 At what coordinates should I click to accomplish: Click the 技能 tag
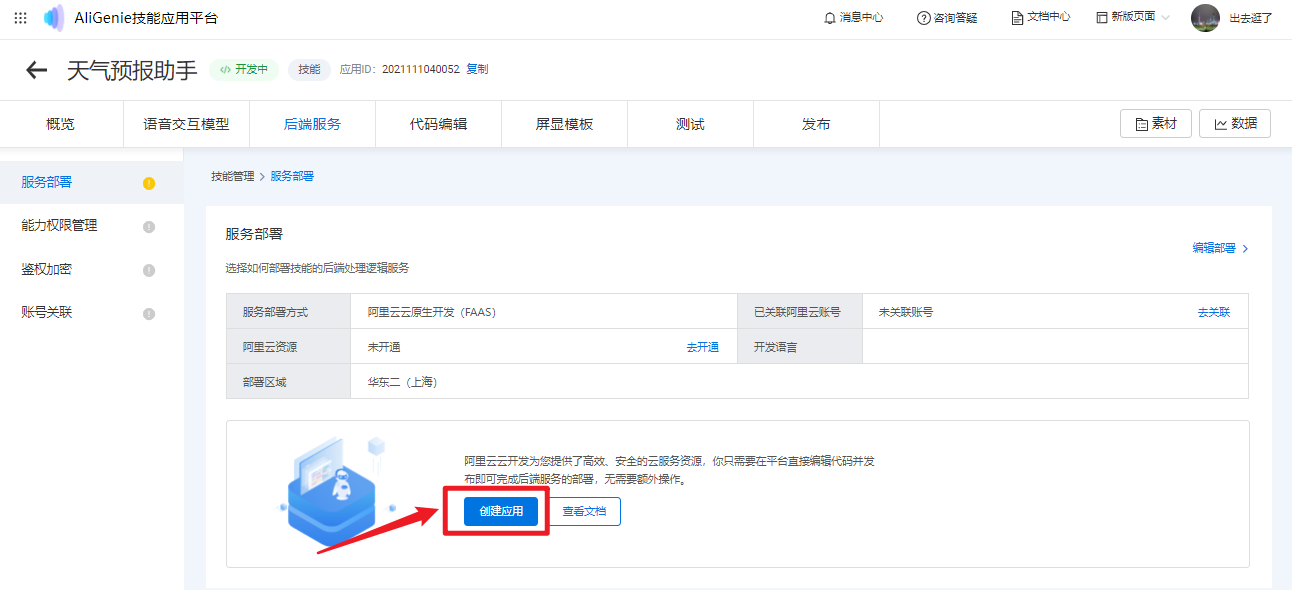pos(309,69)
